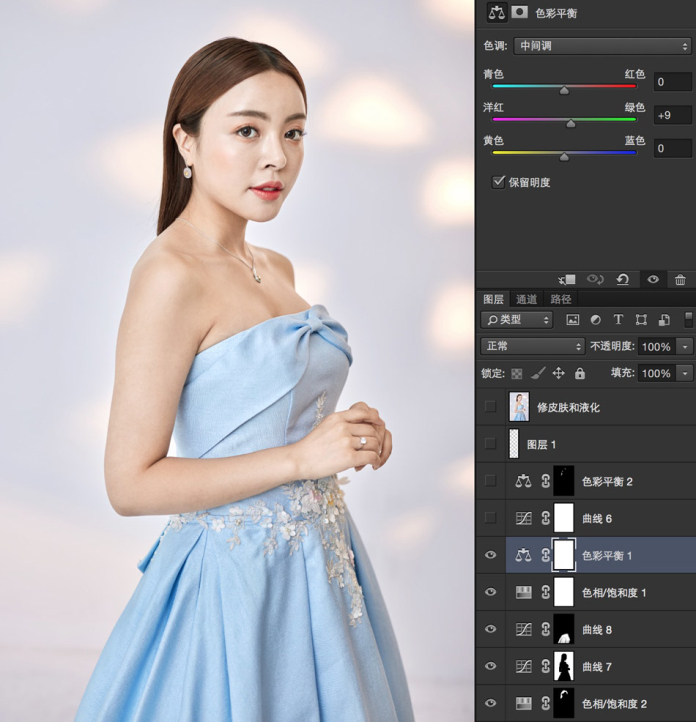Hide the 色相/饱和度 2 layer

tap(491, 703)
